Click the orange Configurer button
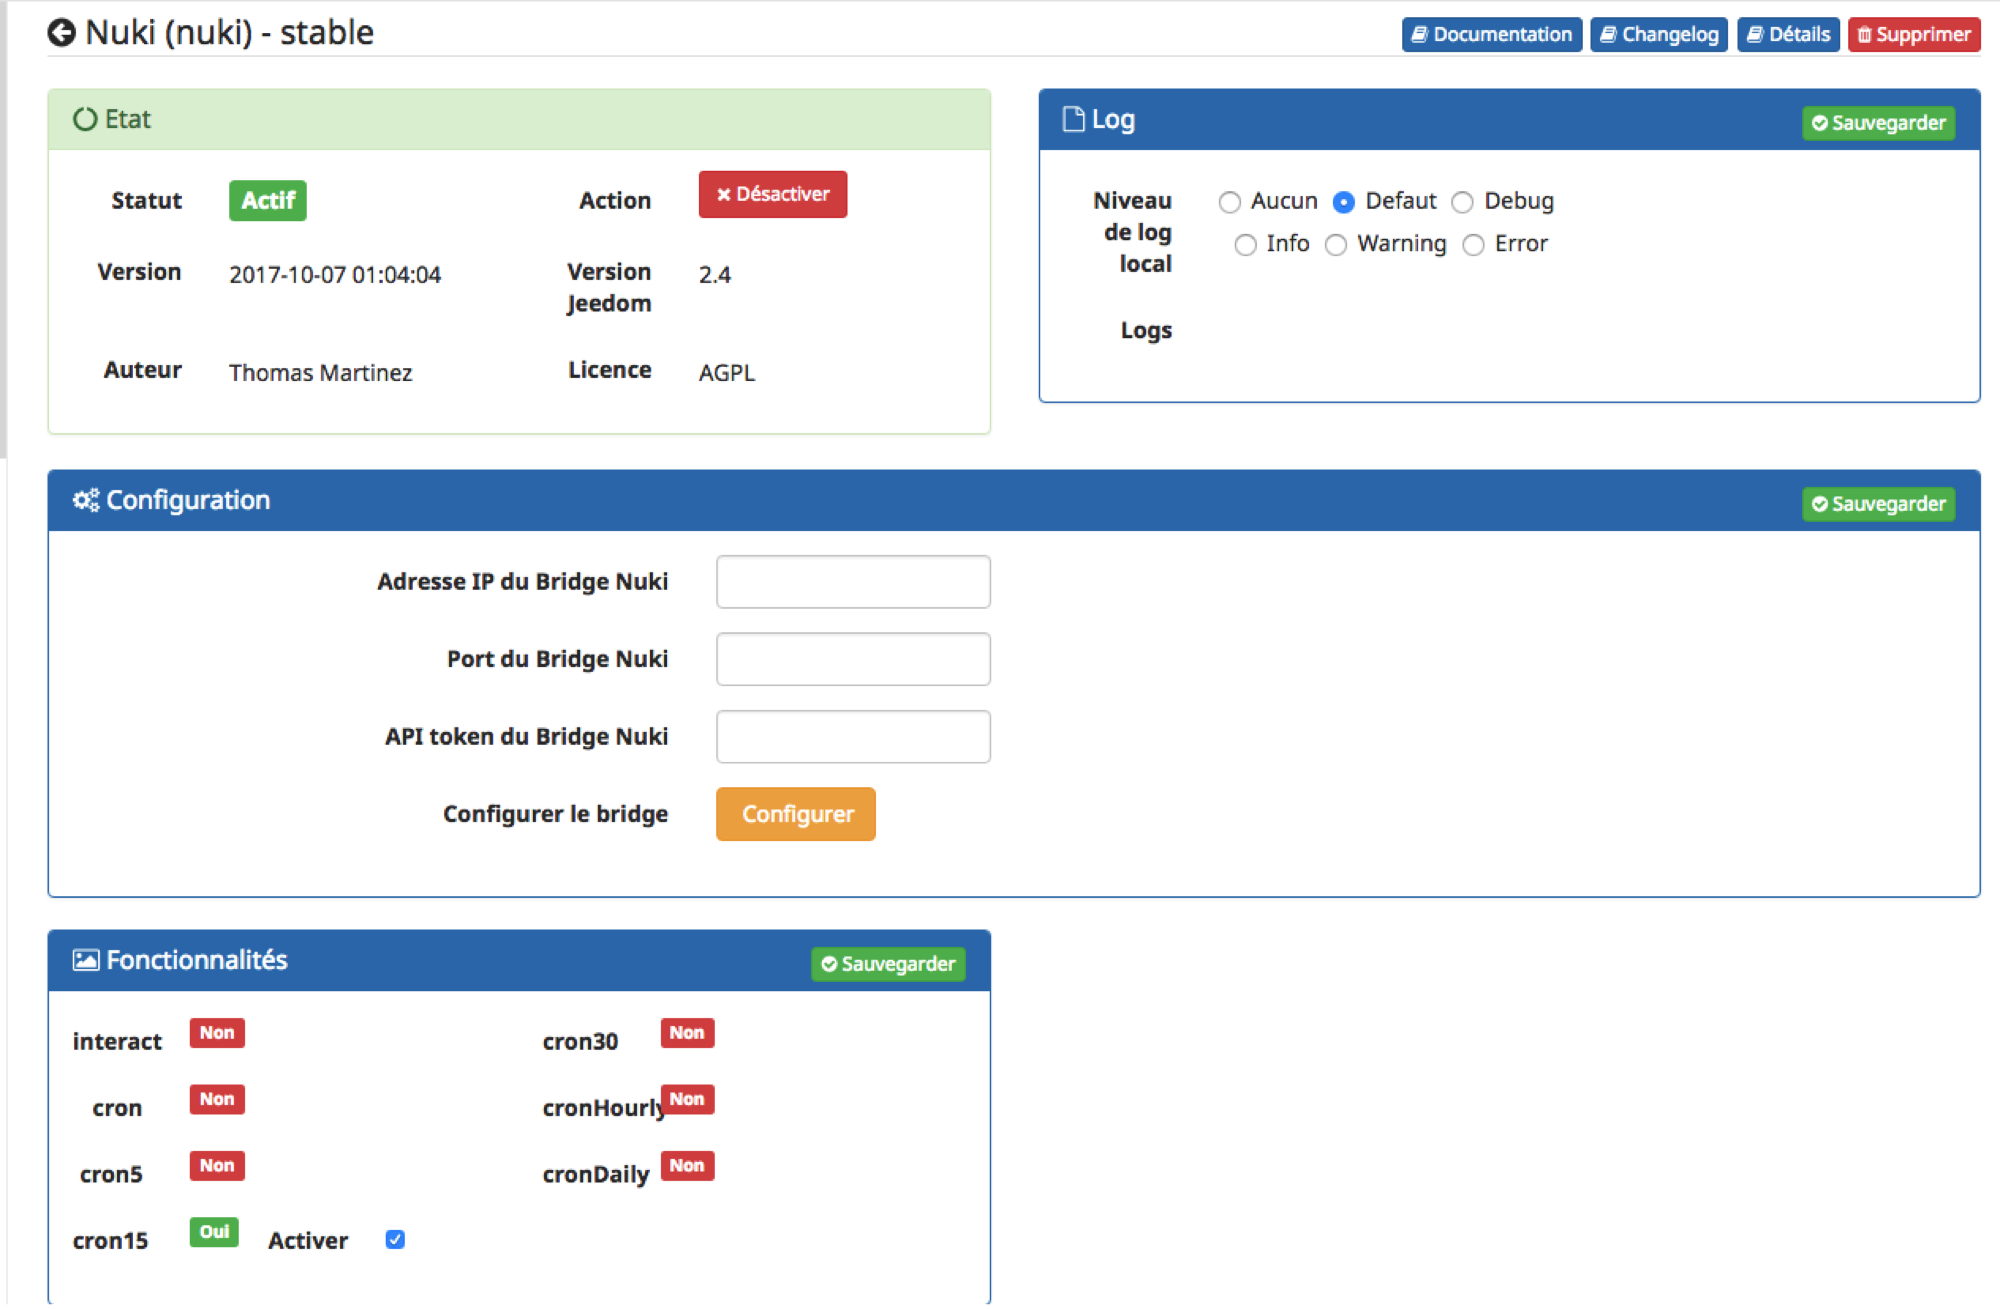Viewport: 2000px width, 1309px height. tap(796, 814)
